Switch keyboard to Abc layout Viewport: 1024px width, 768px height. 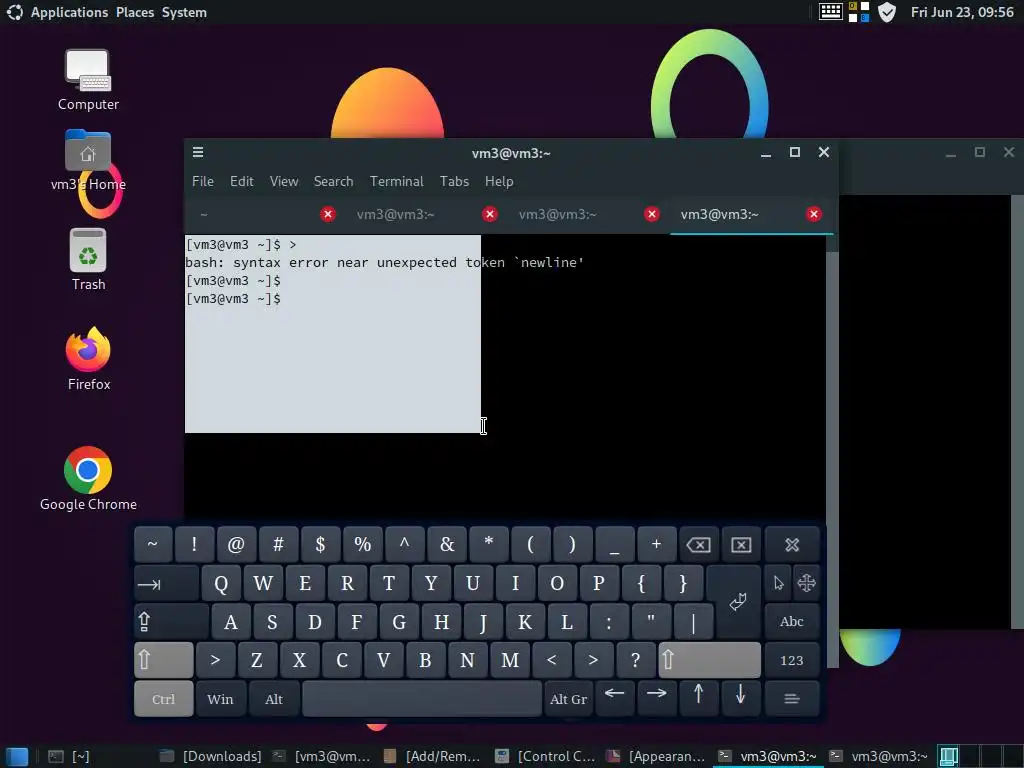coord(792,622)
